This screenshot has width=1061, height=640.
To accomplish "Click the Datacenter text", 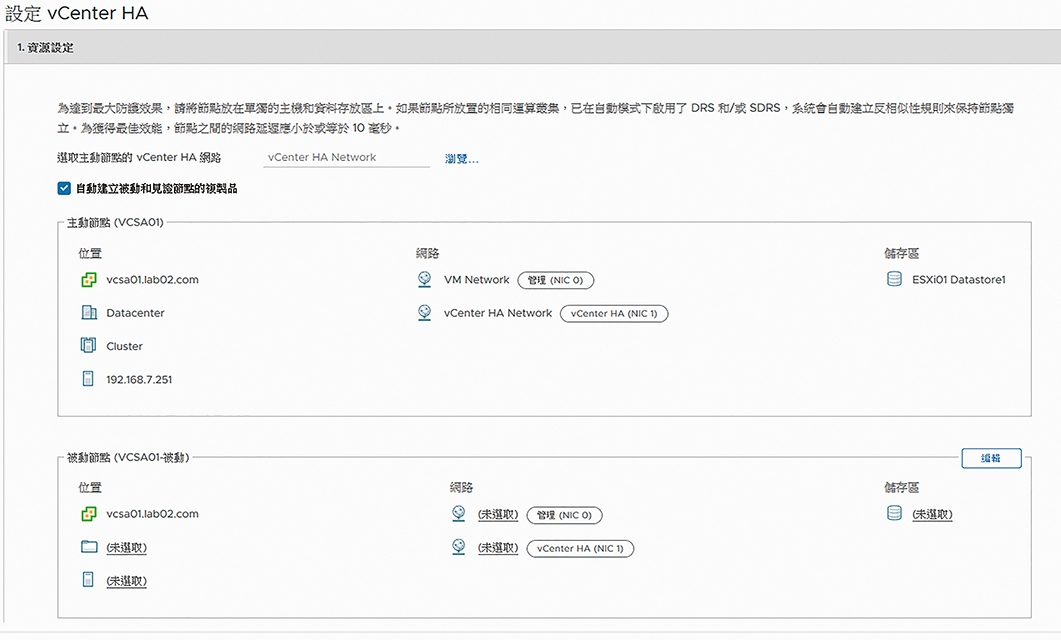I will tap(135, 313).
